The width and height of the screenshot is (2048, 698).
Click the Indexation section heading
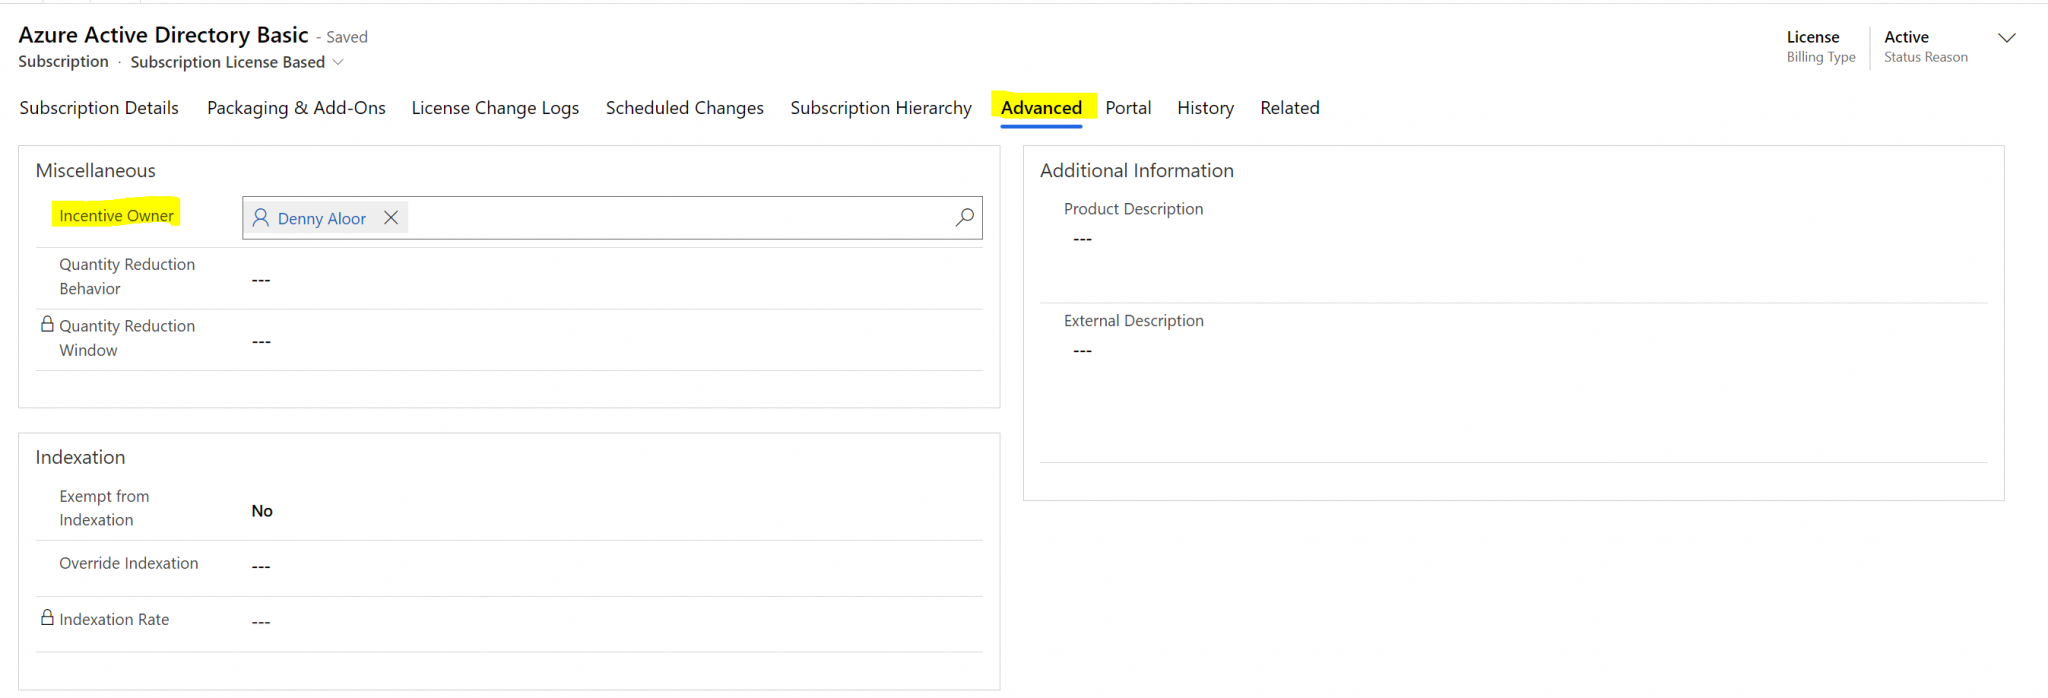click(x=80, y=457)
